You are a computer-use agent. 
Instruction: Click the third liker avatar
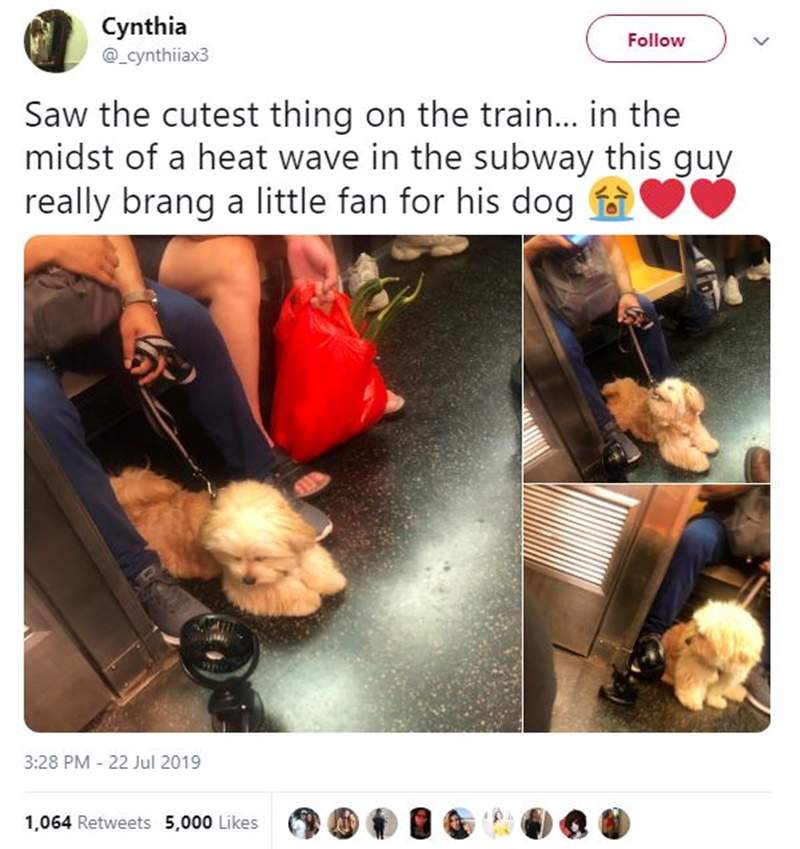382,823
